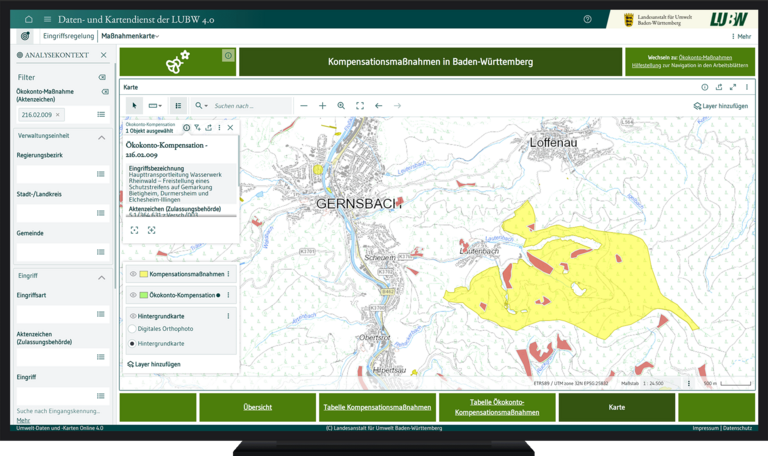Click the home icon in header
This screenshot has width=768, height=456.
(x=28, y=19)
